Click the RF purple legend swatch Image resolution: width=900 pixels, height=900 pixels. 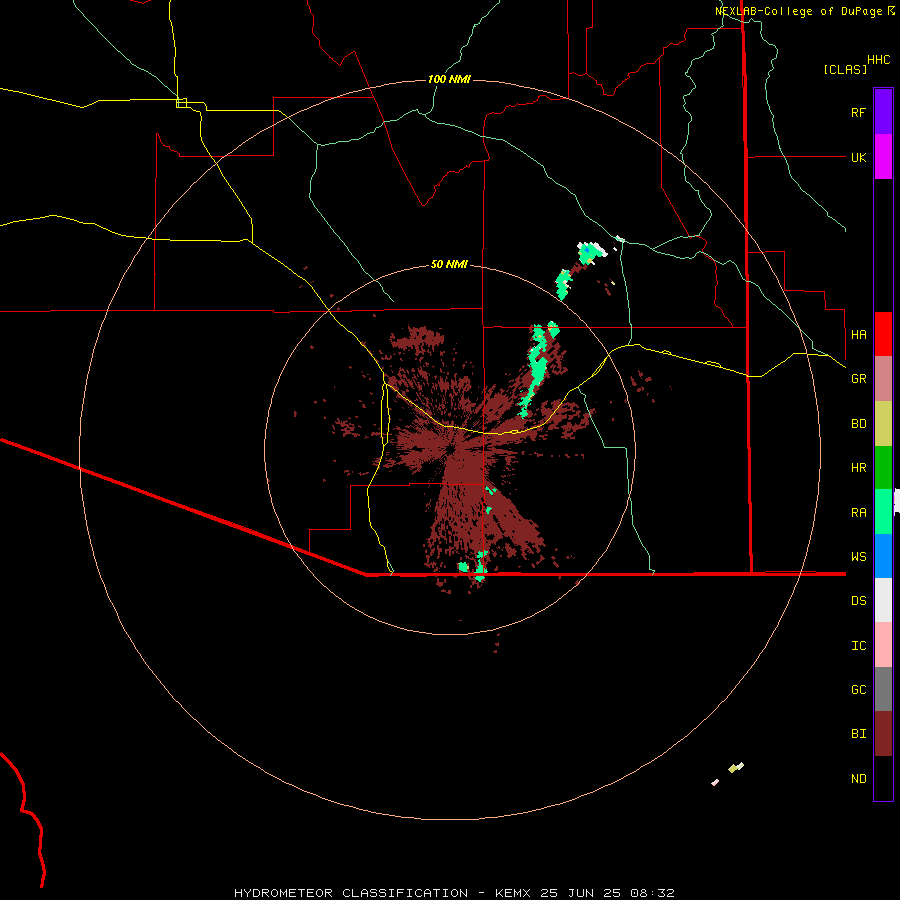883,112
